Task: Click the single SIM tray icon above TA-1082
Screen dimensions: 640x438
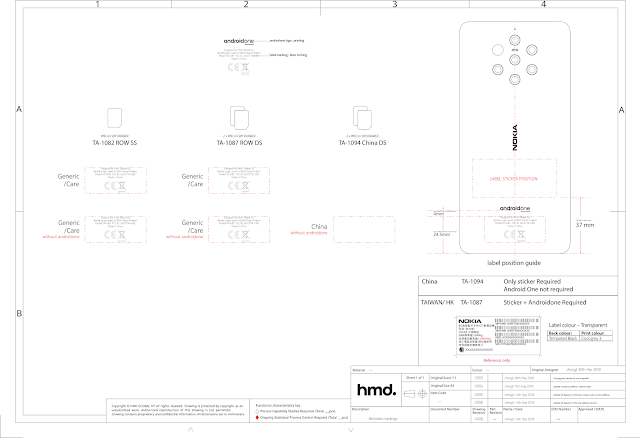Action: tap(114, 118)
